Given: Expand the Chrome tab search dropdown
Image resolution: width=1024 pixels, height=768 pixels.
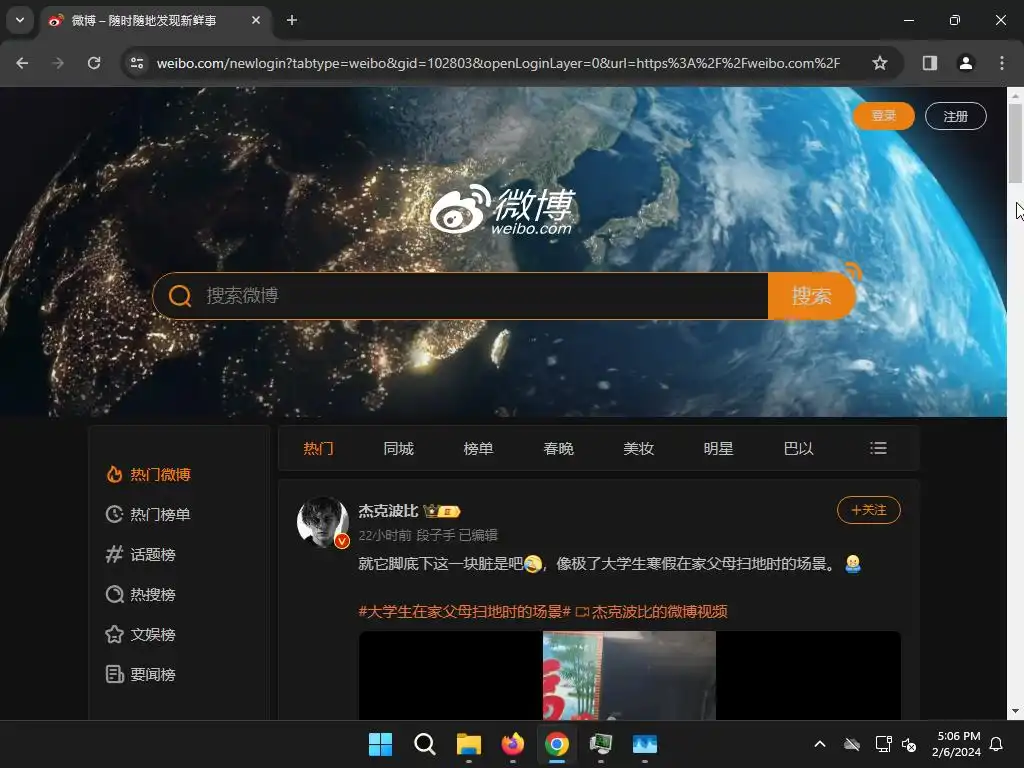Looking at the screenshot, I should tap(20, 20).
